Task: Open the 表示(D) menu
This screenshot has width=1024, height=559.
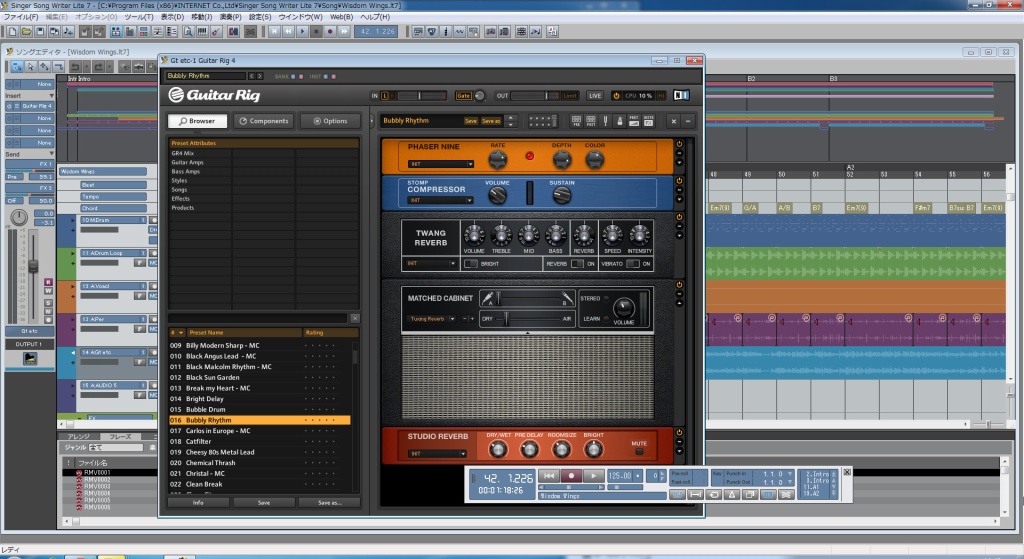Action: (x=172, y=17)
